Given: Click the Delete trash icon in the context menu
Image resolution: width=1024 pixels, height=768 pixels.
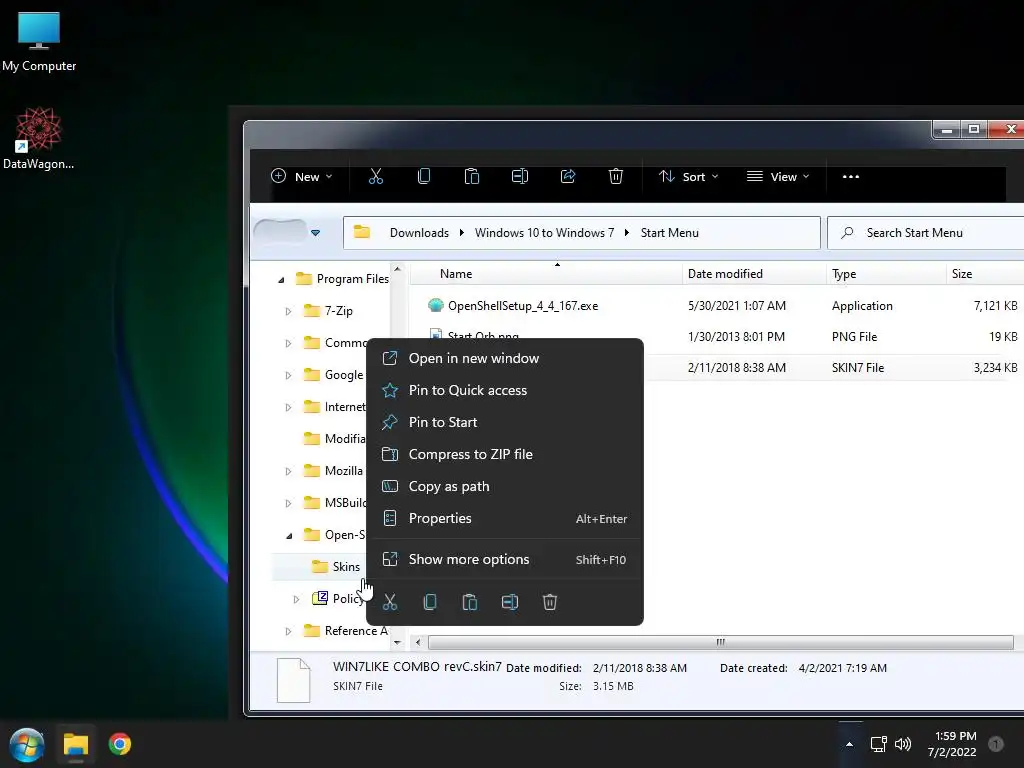Looking at the screenshot, I should click(x=550, y=602).
